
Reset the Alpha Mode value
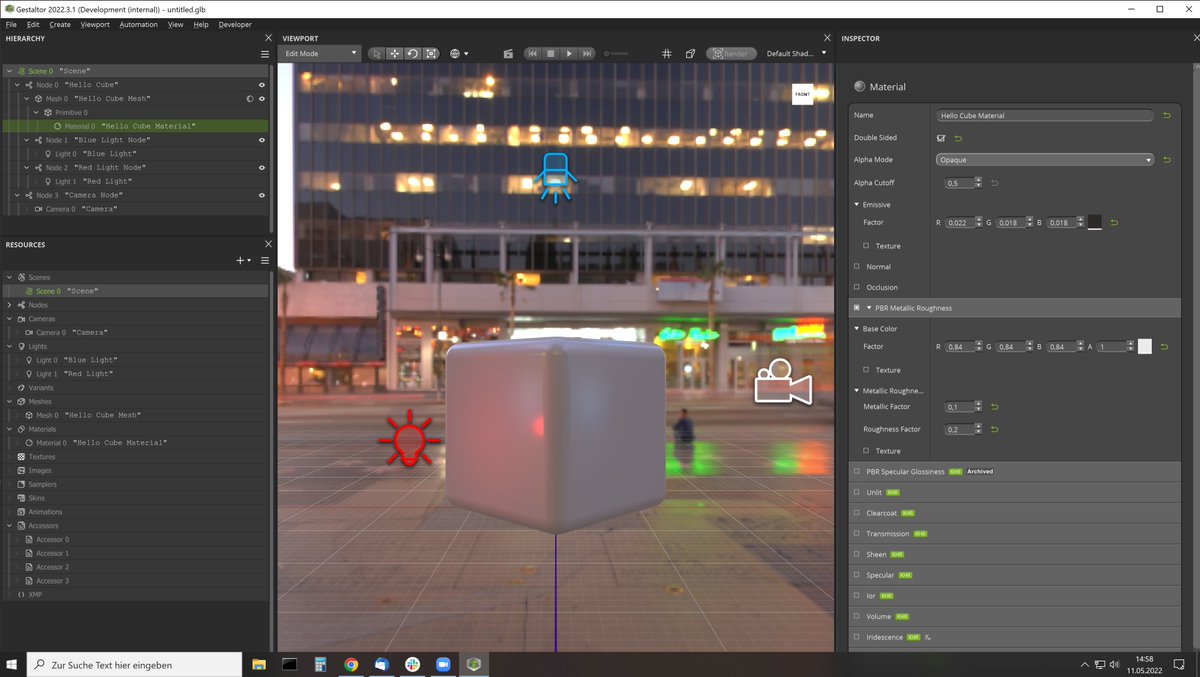(1166, 160)
